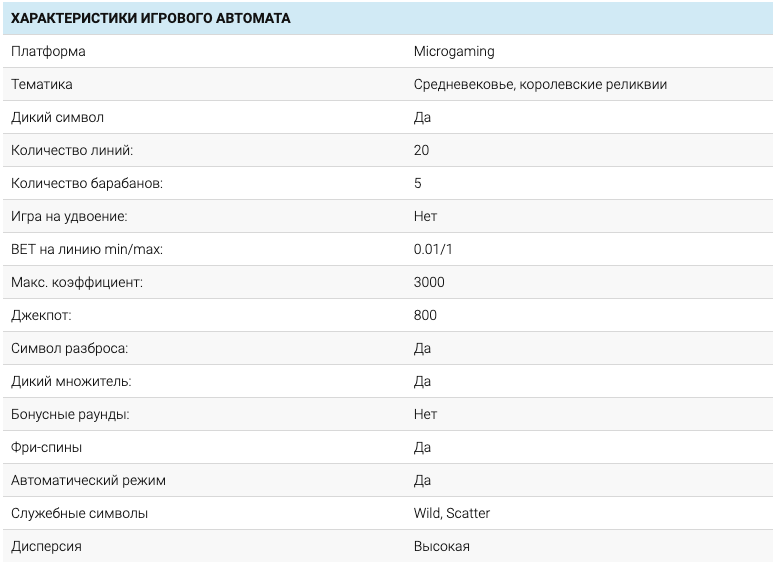Click the 'Платформа' row label

pos(48,51)
